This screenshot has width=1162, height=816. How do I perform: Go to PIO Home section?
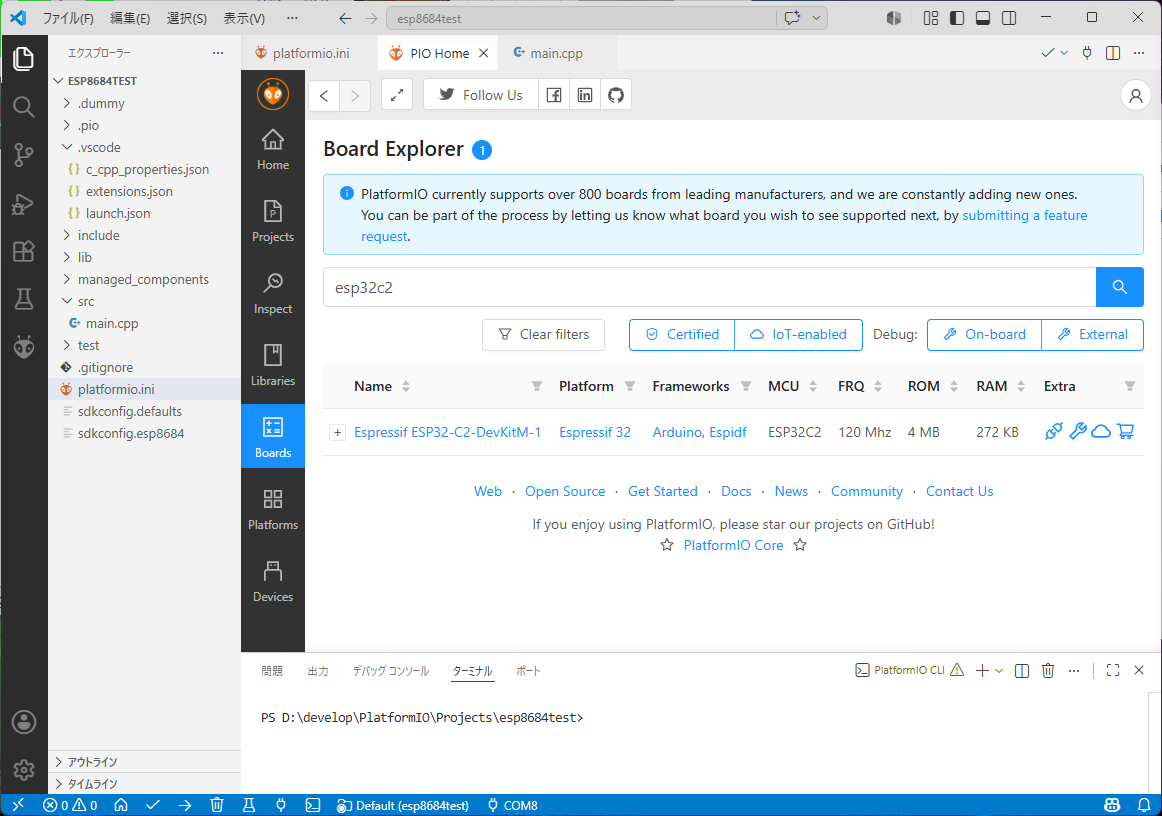click(x=273, y=149)
